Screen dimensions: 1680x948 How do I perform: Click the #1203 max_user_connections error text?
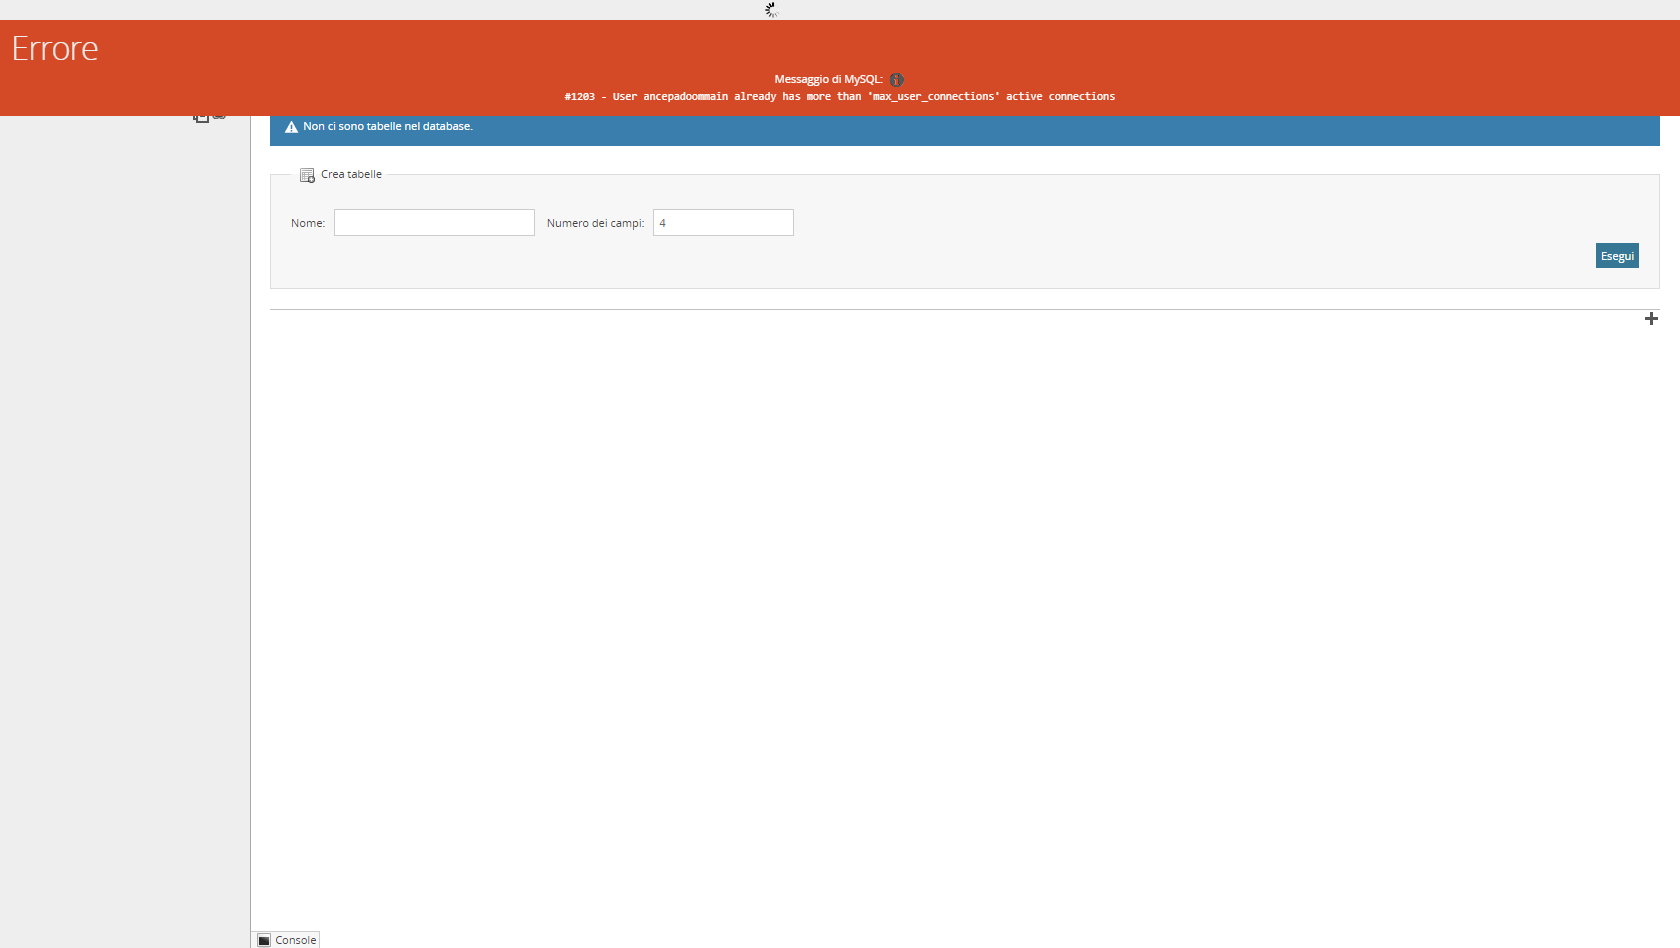(x=840, y=97)
